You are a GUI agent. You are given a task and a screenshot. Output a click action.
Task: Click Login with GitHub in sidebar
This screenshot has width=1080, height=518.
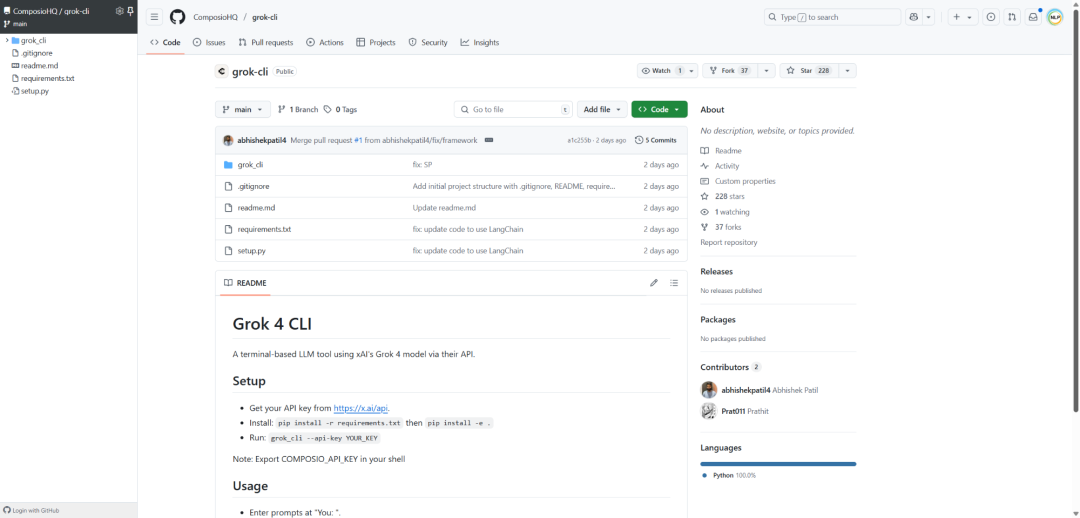click(x=32, y=510)
